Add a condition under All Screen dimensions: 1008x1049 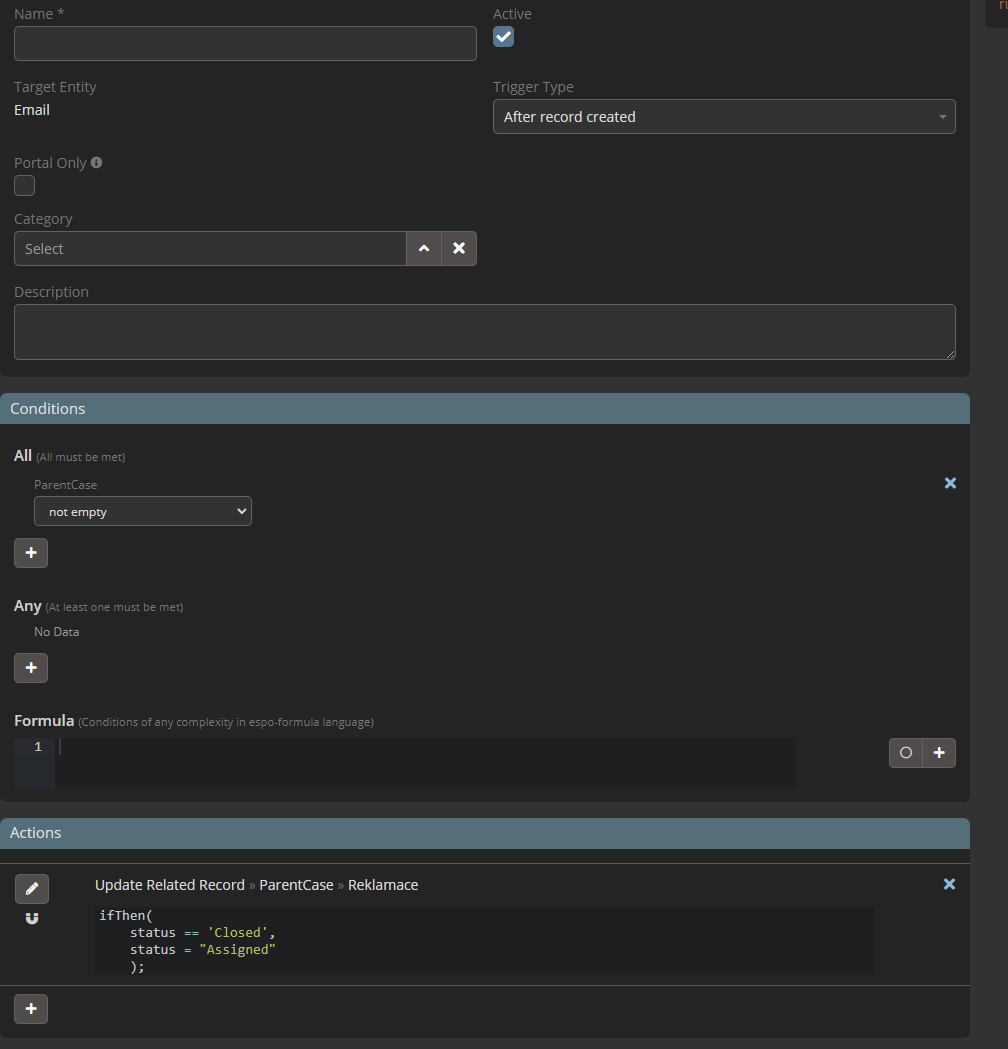pos(31,553)
